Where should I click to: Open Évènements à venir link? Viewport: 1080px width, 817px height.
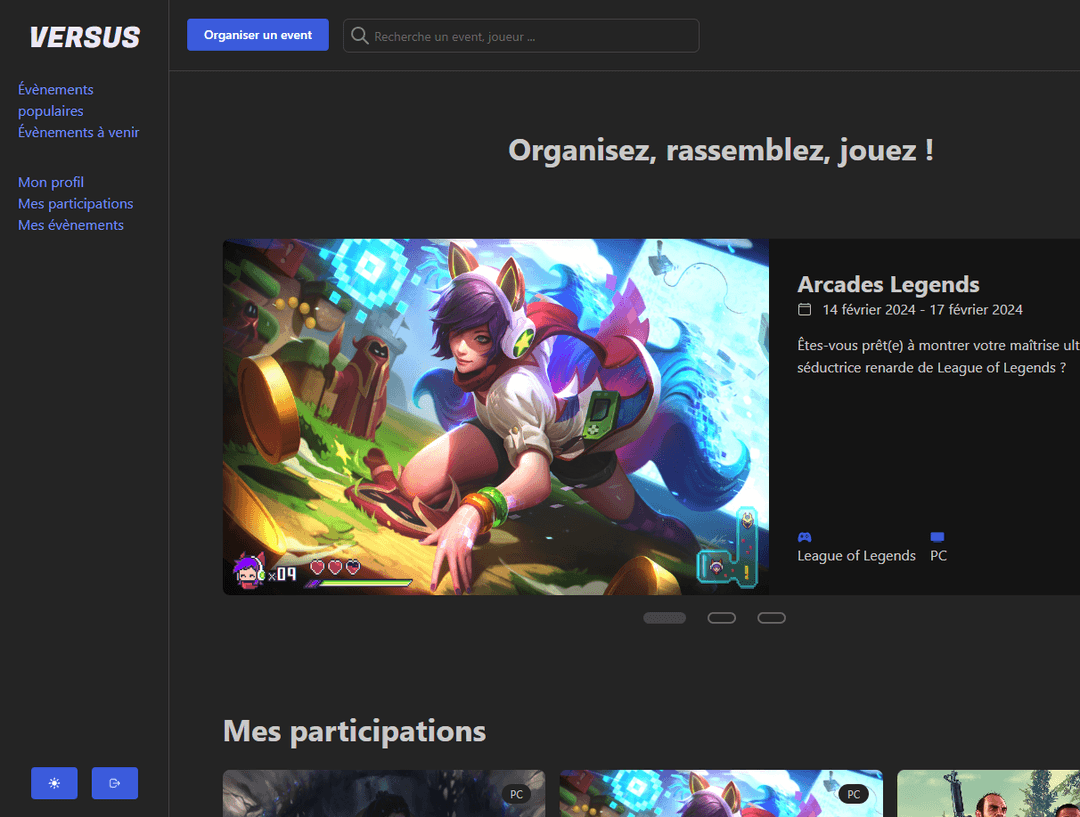coord(79,132)
